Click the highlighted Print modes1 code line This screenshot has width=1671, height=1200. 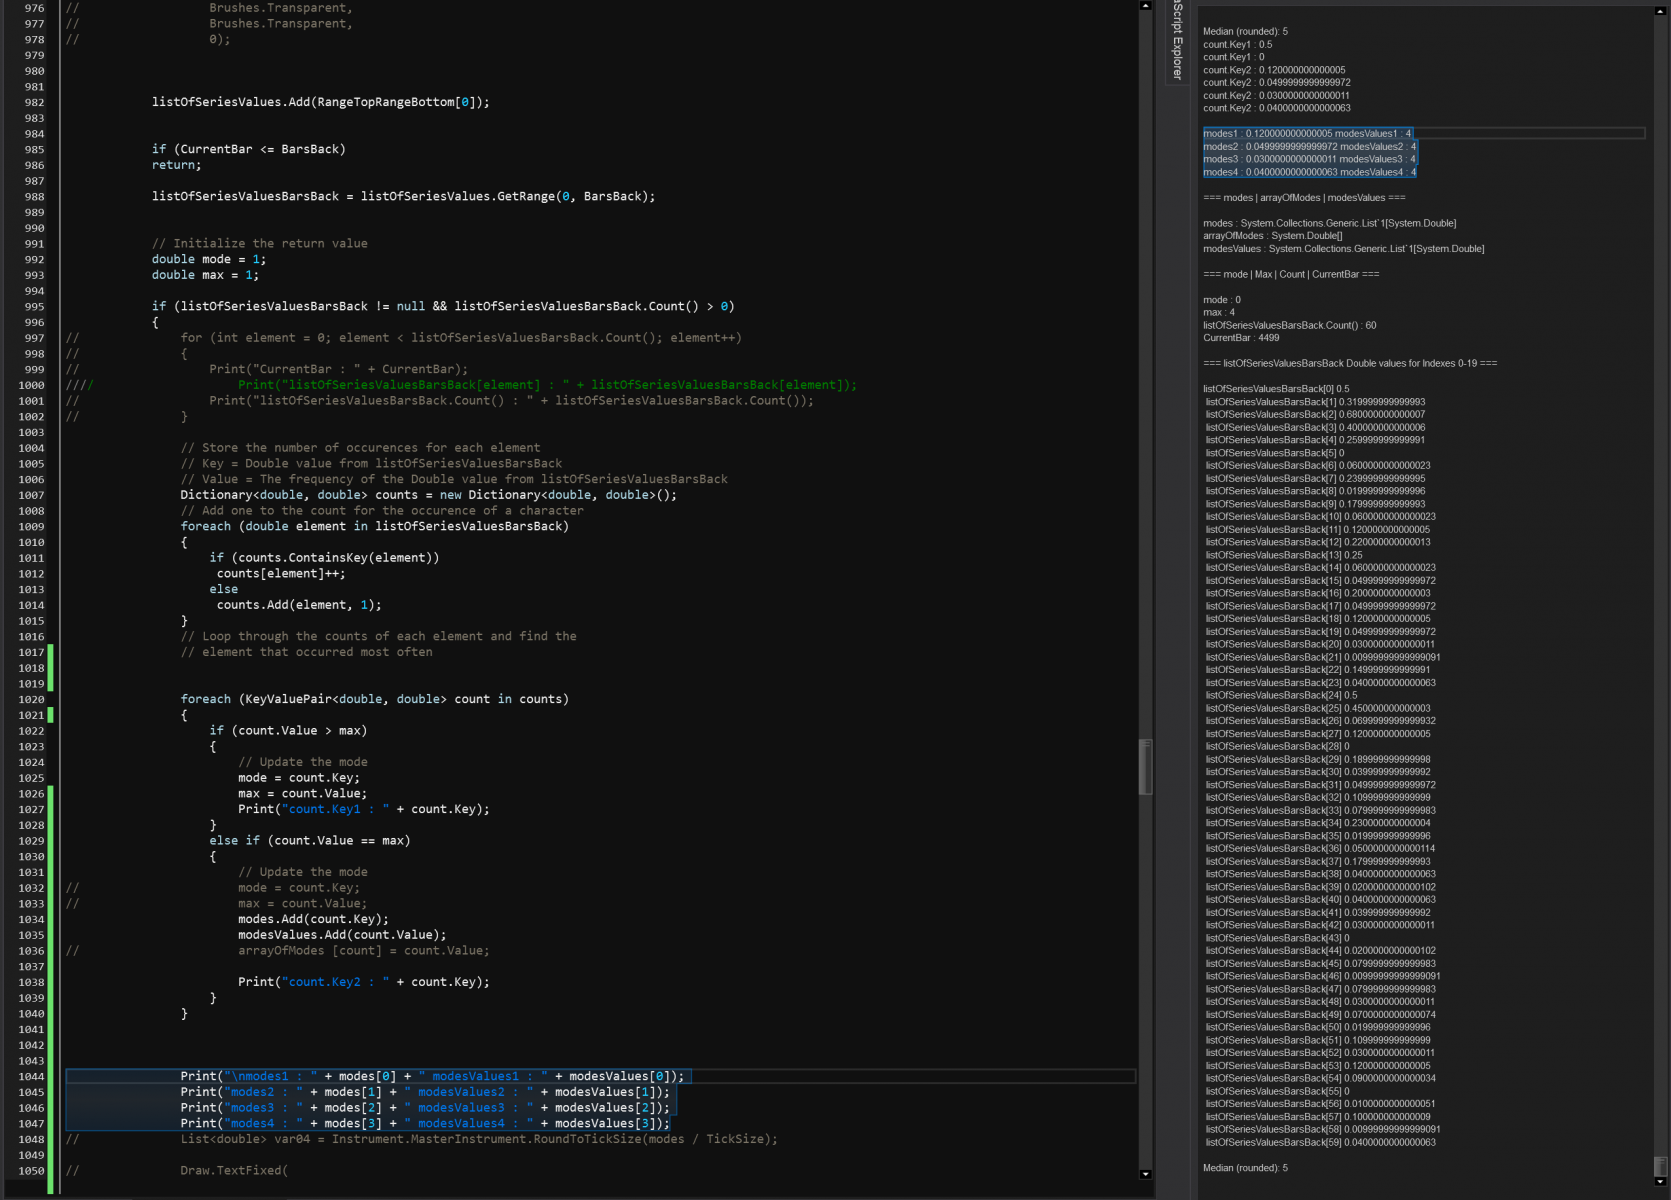tap(432, 1076)
